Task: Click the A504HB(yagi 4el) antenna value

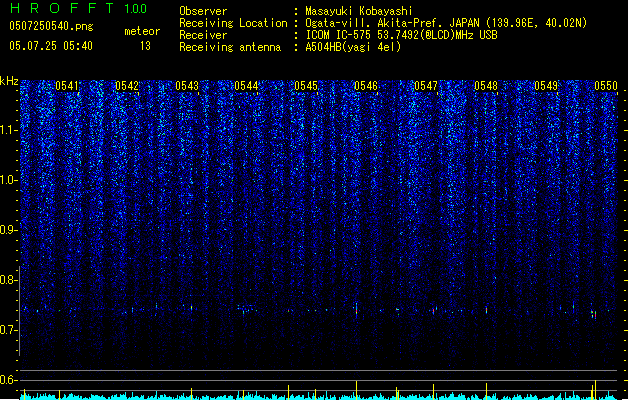Action: (353, 47)
